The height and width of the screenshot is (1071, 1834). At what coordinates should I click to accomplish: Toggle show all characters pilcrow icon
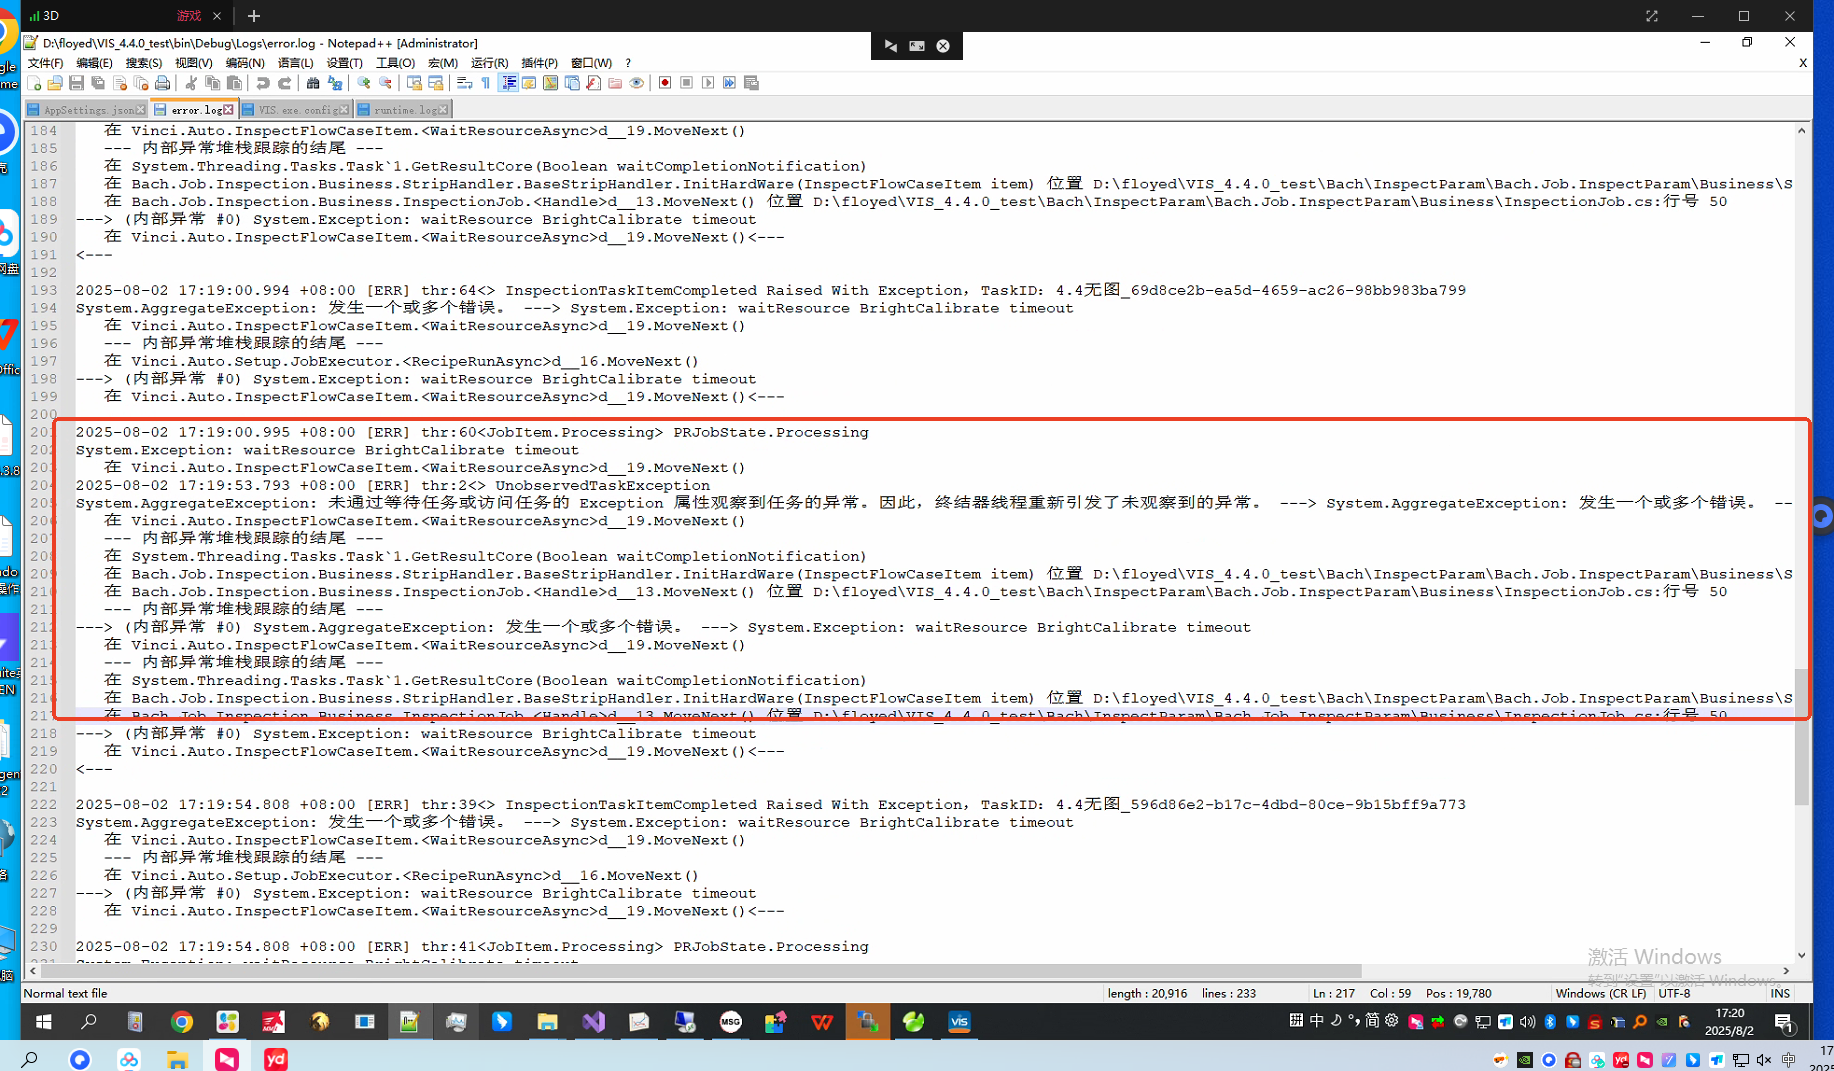click(486, 83)
